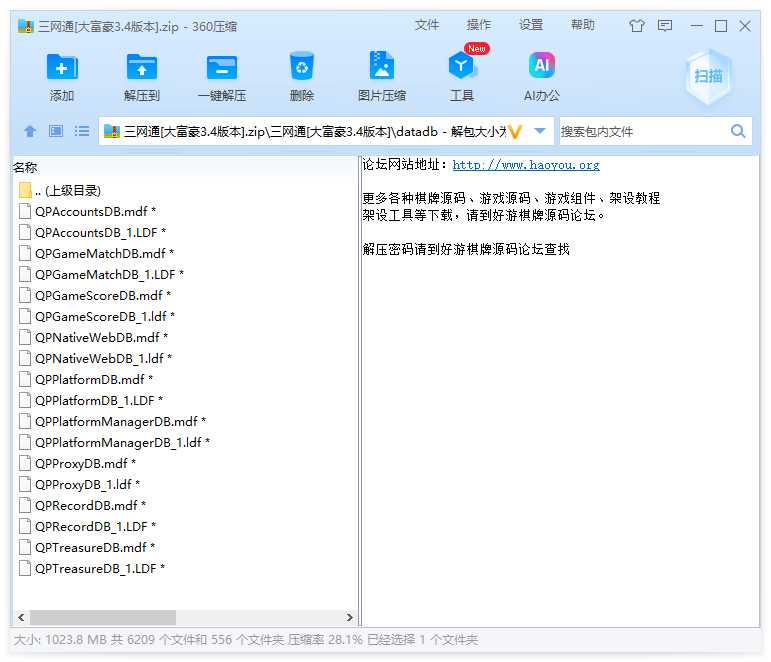Viewport: 771px width, 662px height.
Task: Open the 设置 menu
Action: point(531,25)
